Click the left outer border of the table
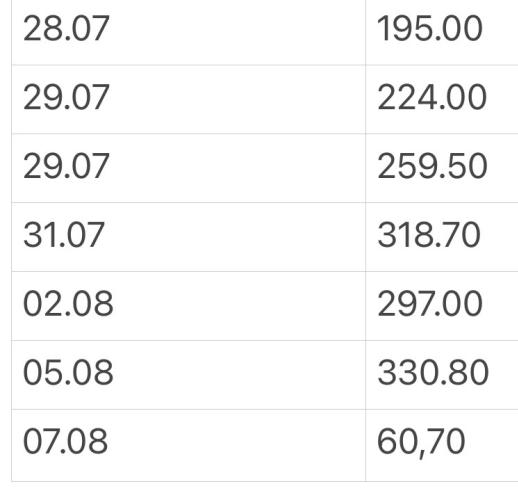 click(x=12, y=241)
